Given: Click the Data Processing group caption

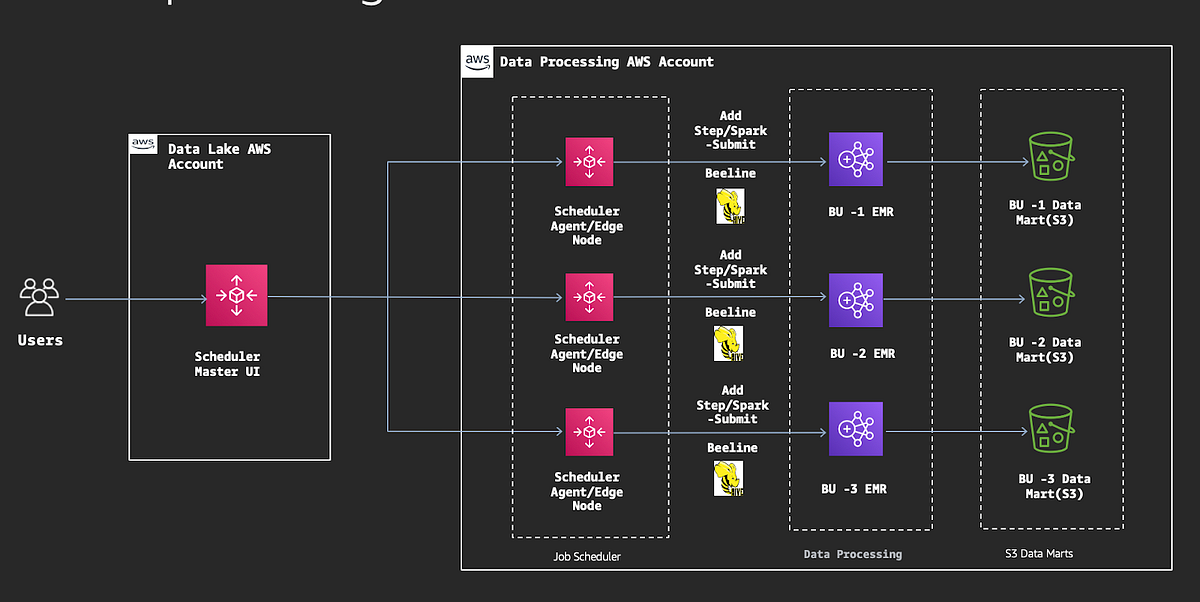Looking at the screenshot, I should [x=853, y=554].
